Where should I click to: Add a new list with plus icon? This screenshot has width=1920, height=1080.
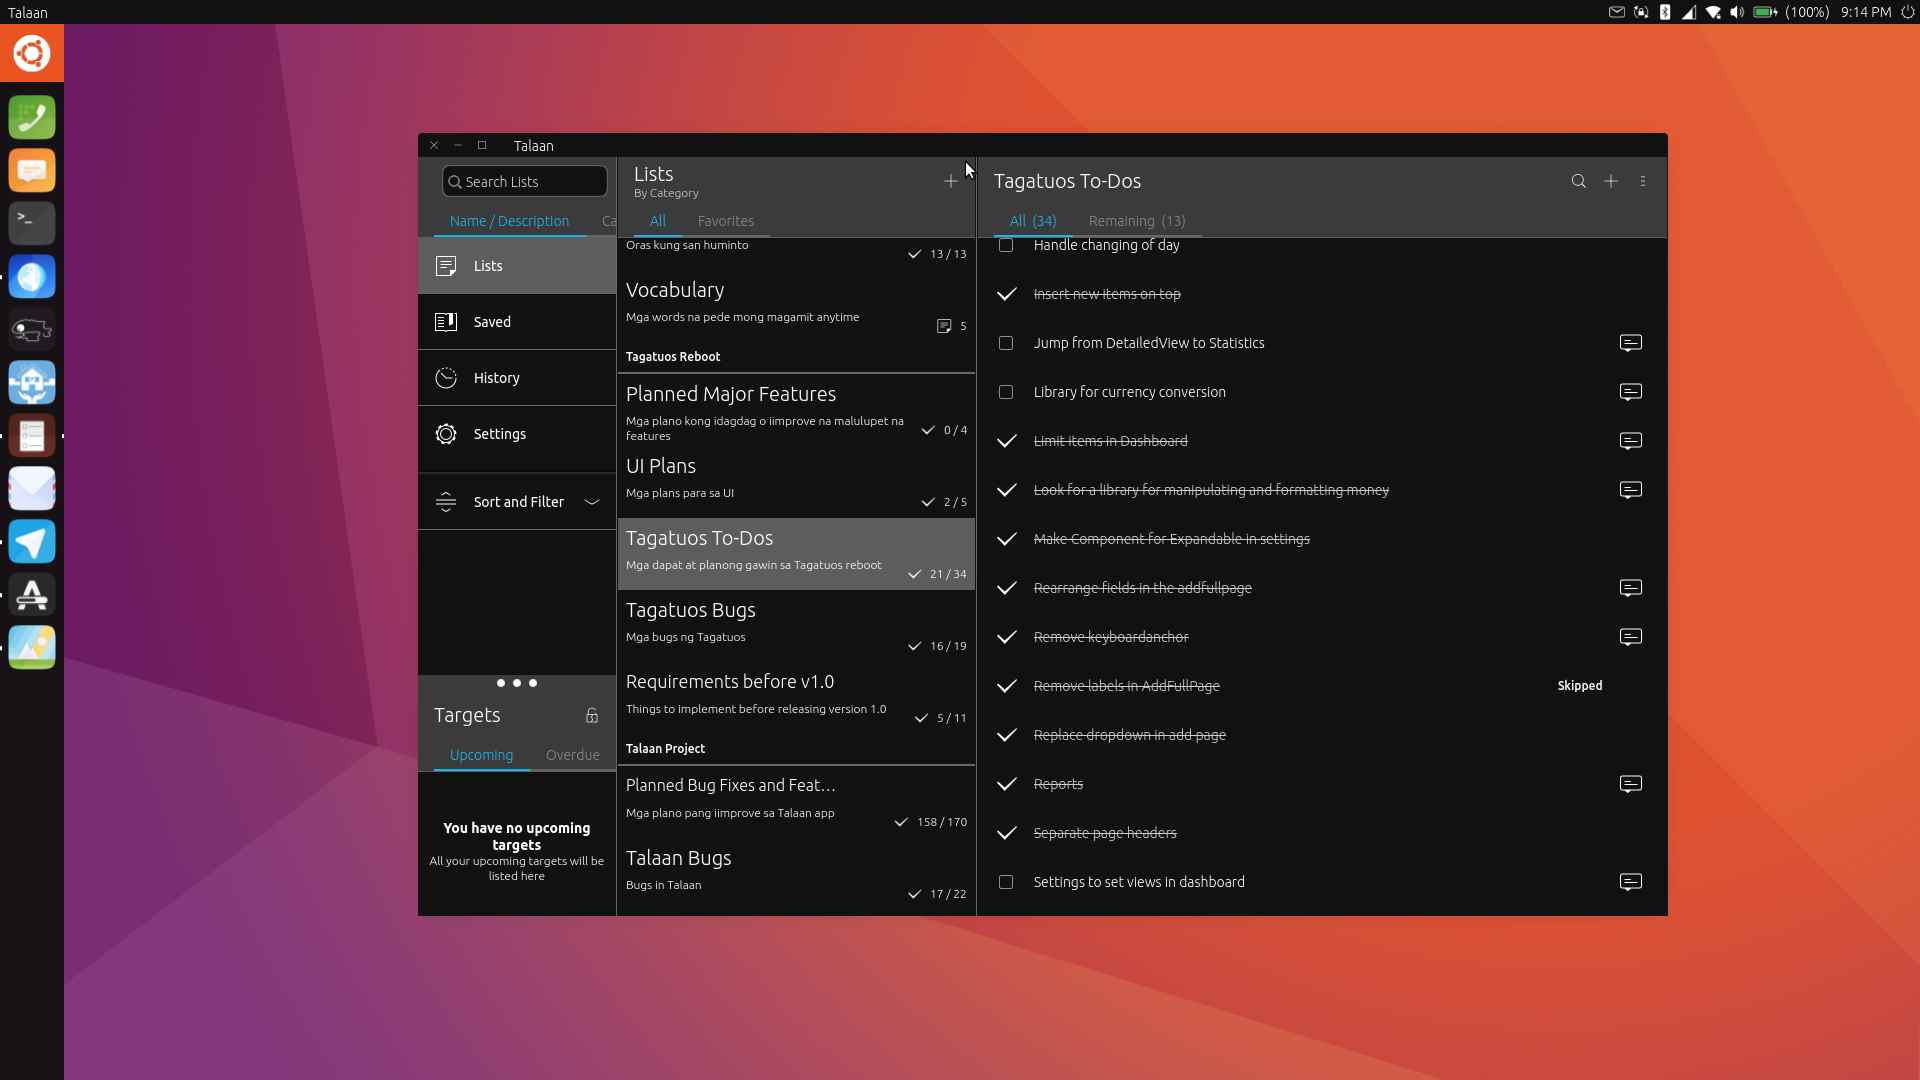pyautogui.click(x=950, y=181)
